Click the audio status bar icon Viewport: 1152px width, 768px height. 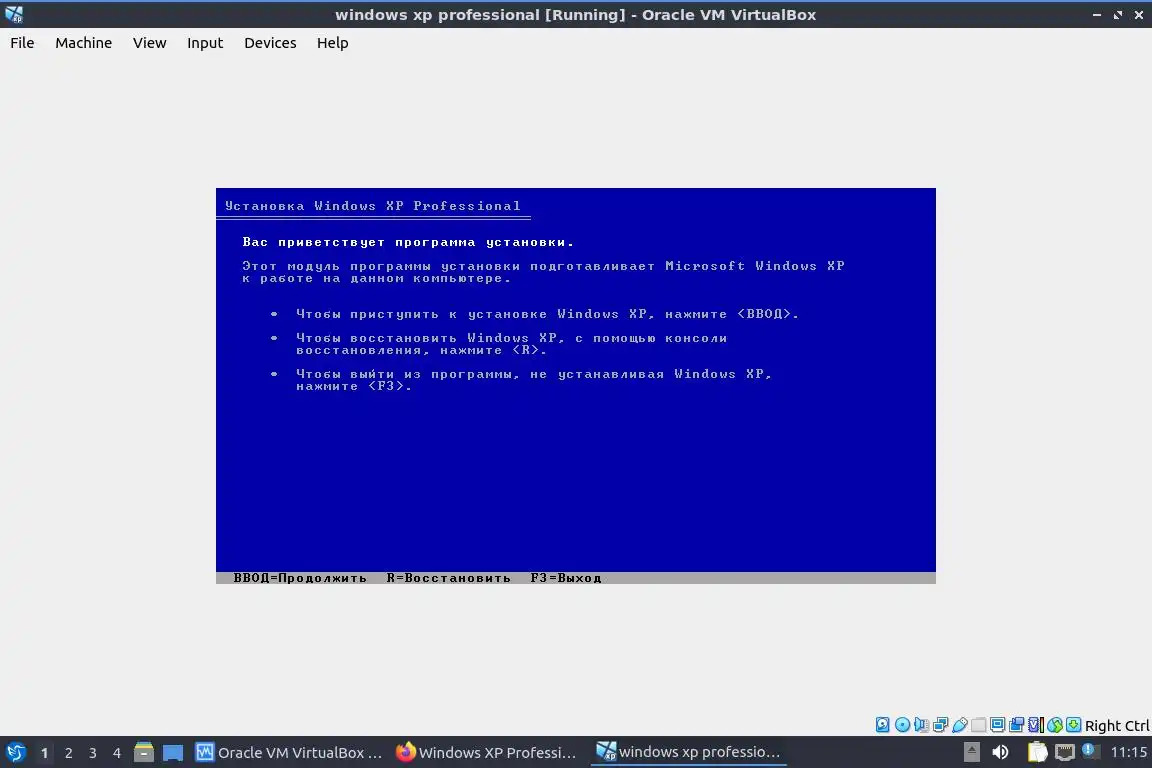[x=921, y=725]
